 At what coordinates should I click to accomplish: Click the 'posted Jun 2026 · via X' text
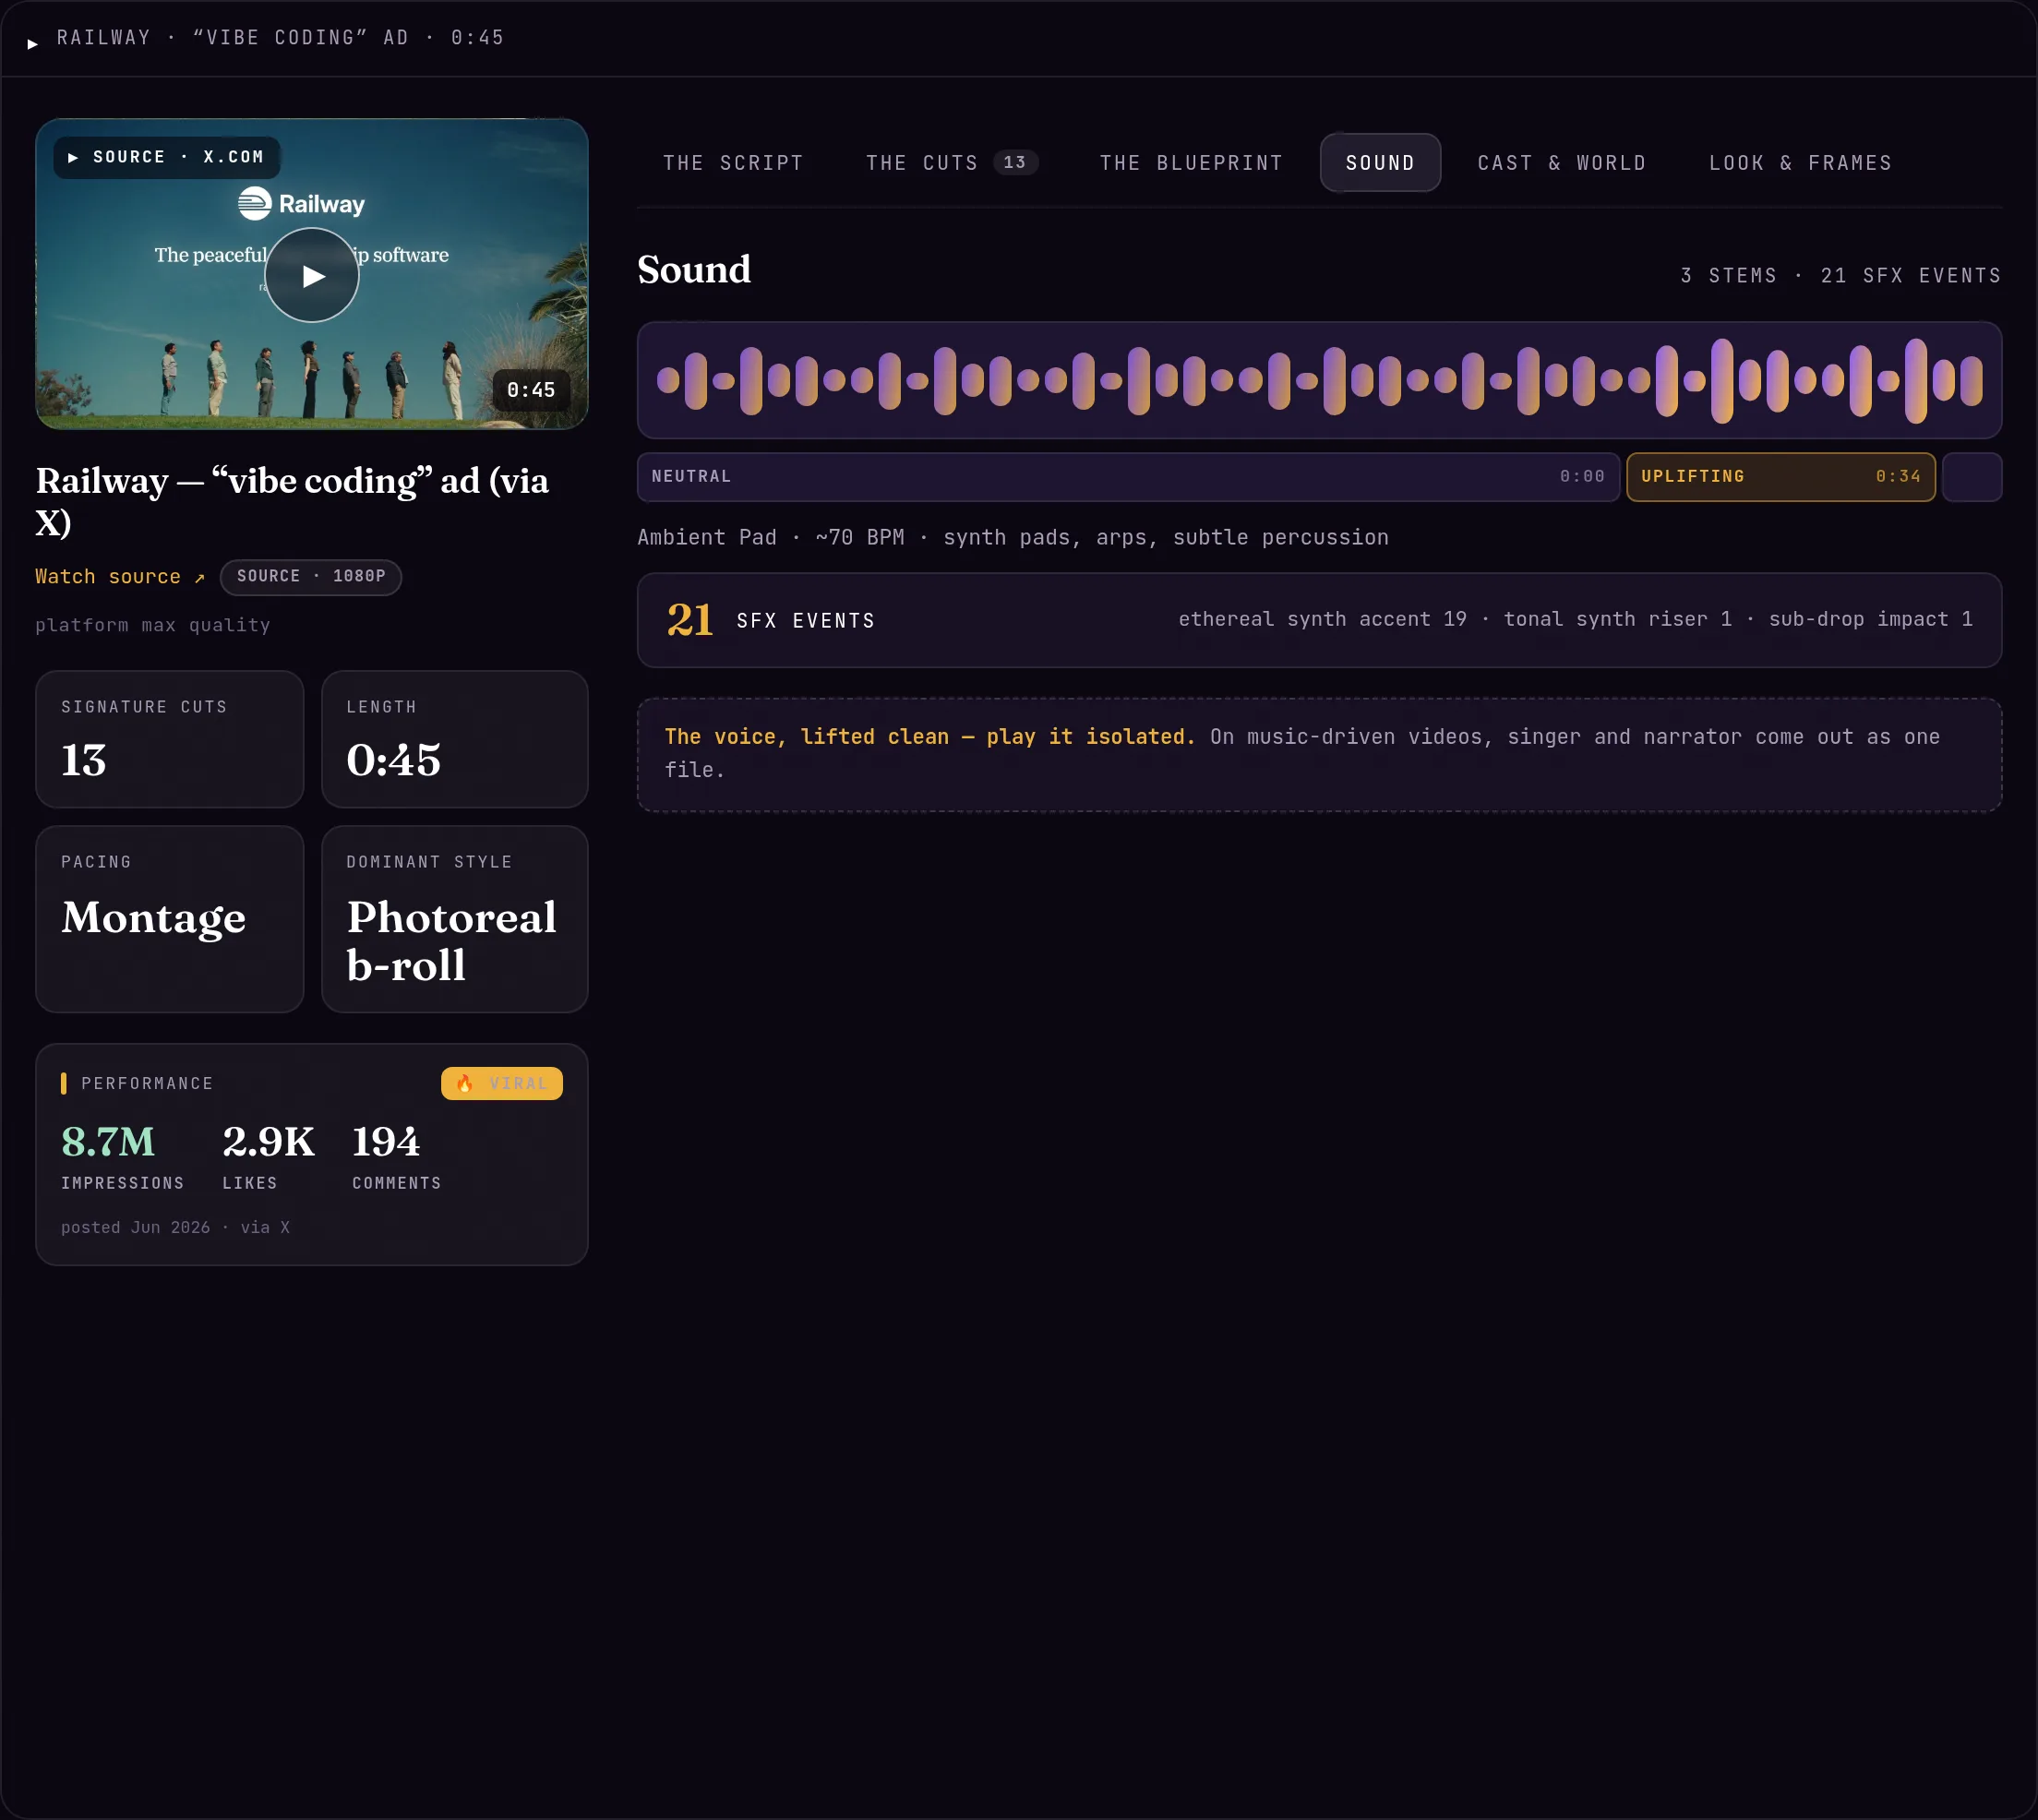(175, 1228)
